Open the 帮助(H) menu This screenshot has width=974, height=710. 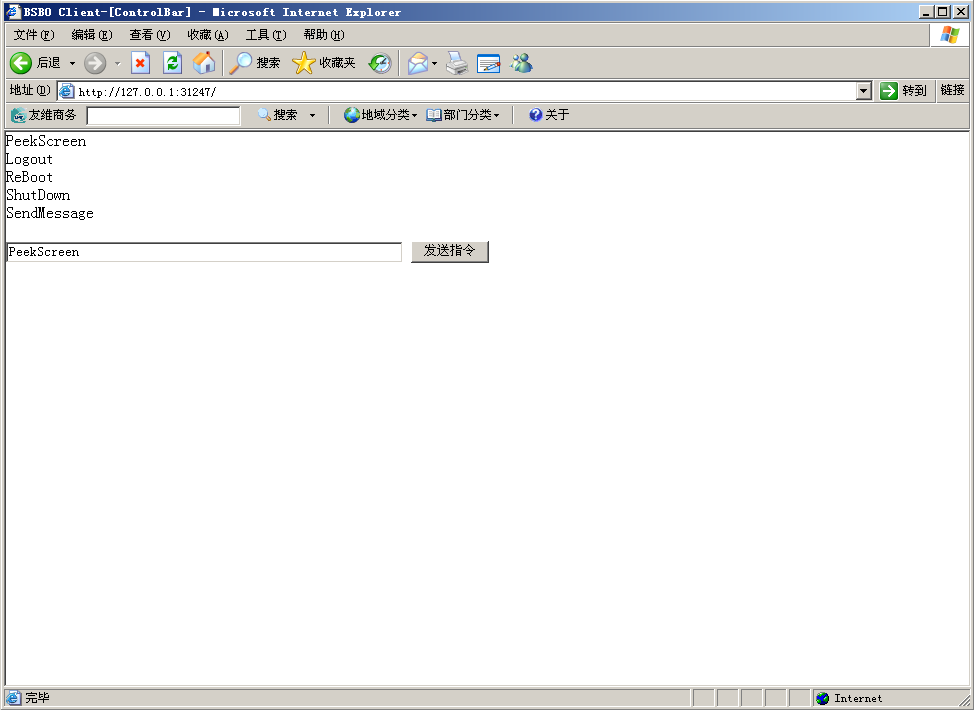click(324, 35)
